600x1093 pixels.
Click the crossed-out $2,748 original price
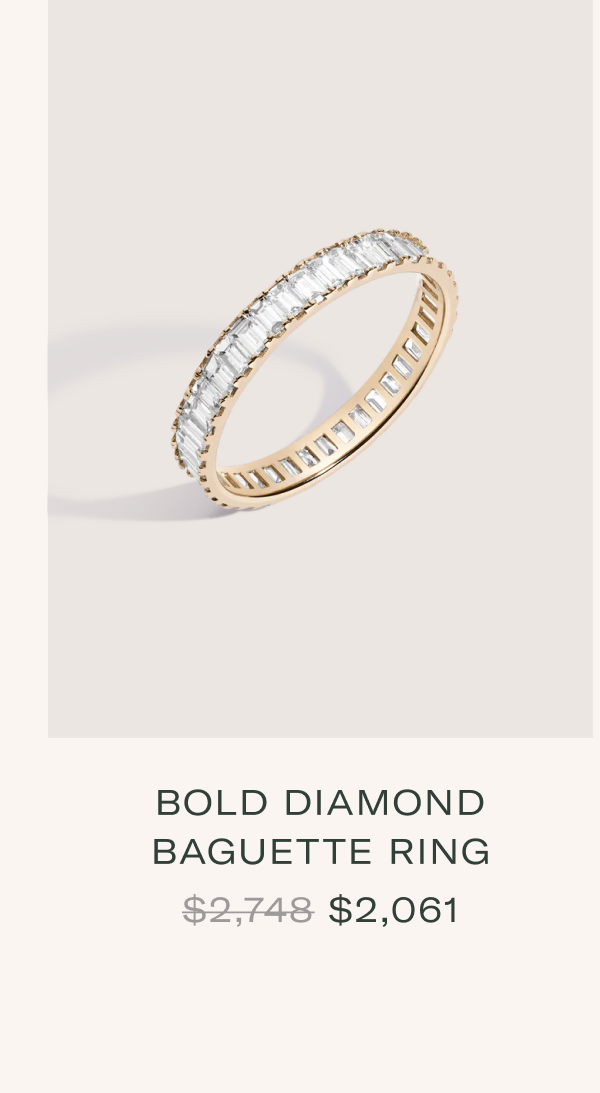point(247,910)
